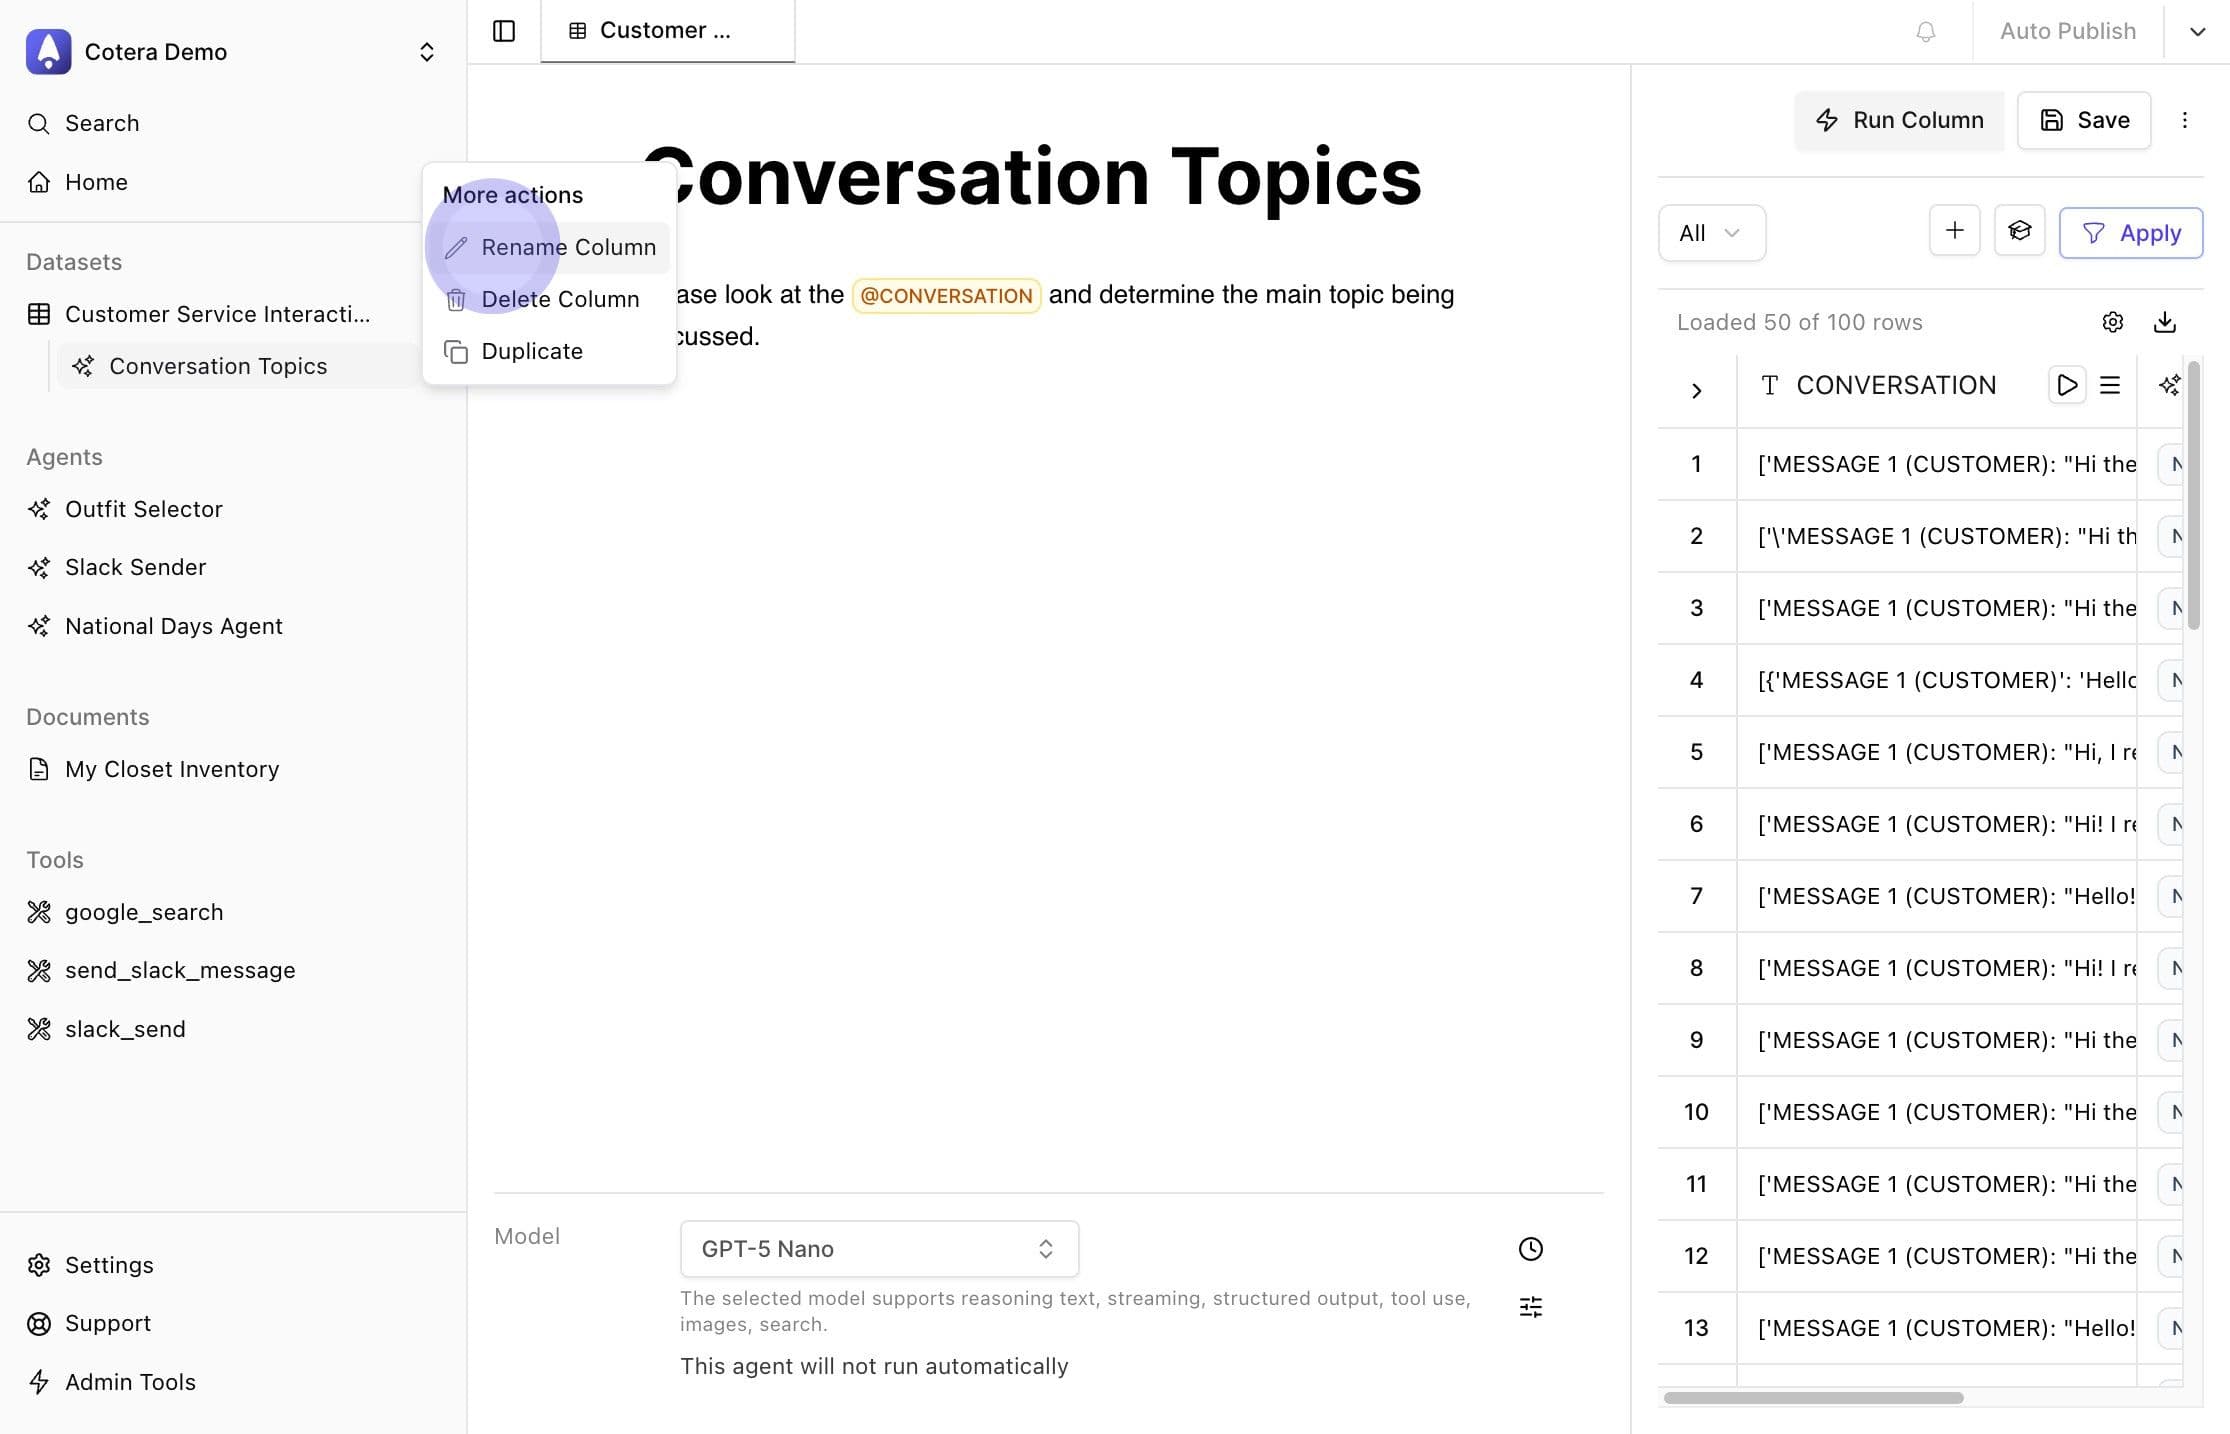Open table settings gear icon
This screenshot has height=1434, width=2230.
2112,322
